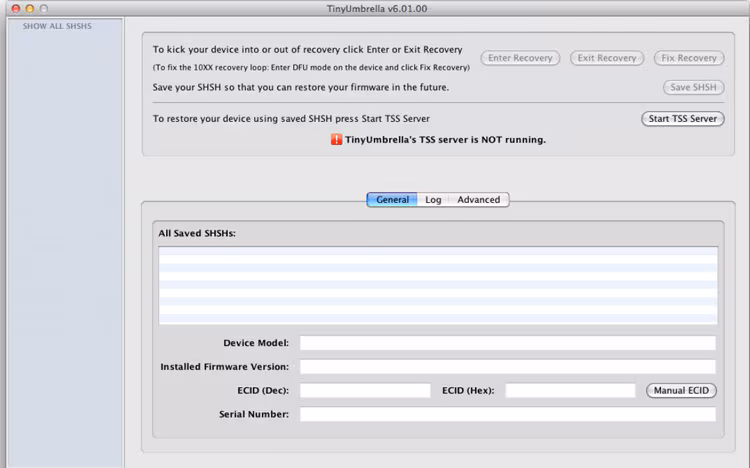Click the All Saved SHSHs label

tap(197, 234)
